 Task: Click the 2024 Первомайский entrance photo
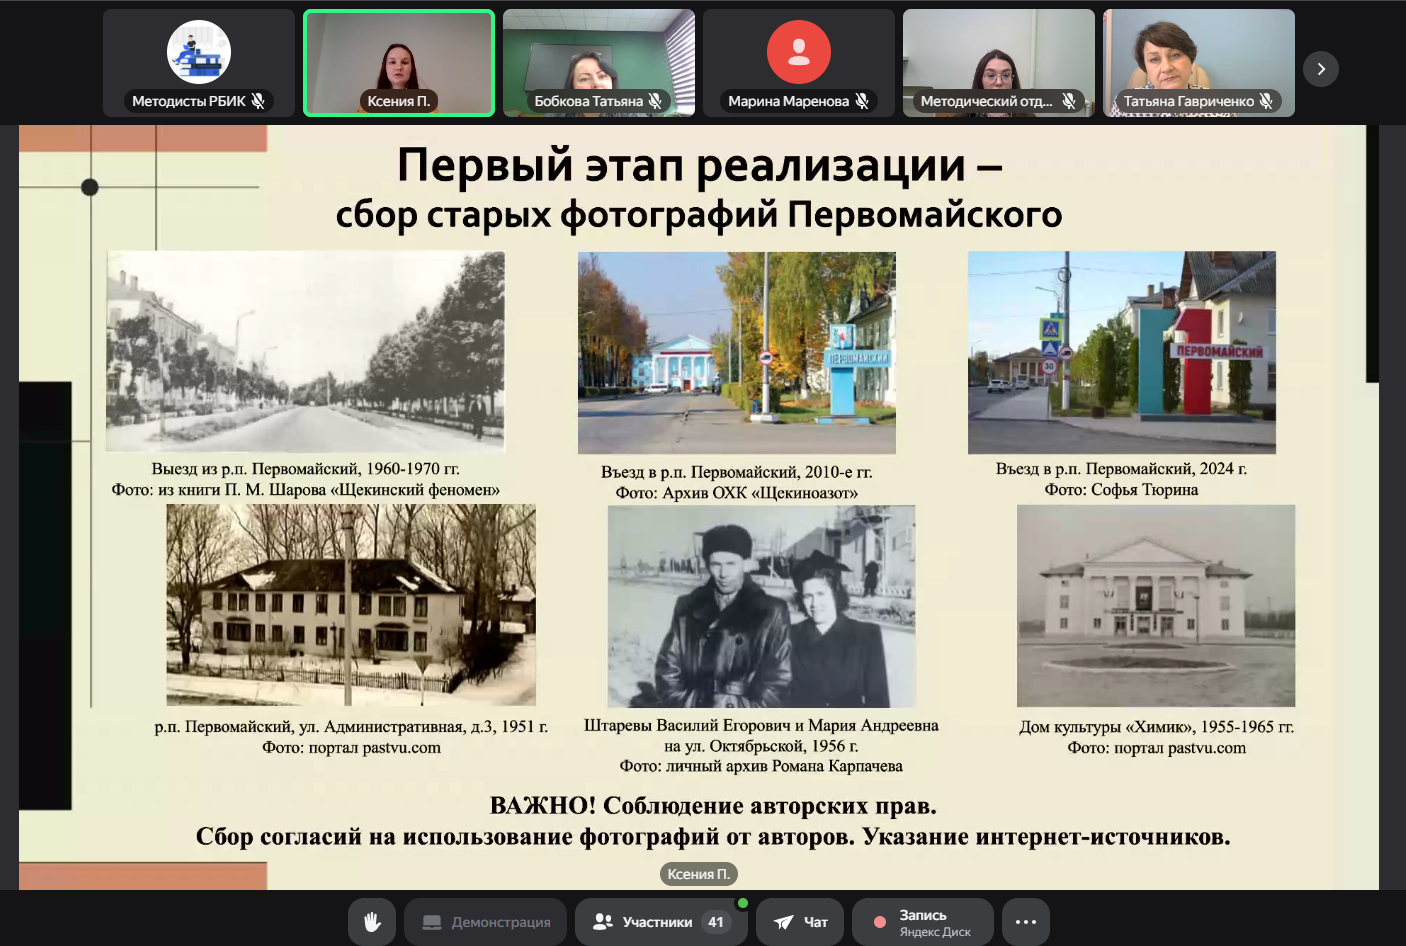[1121, 352]
